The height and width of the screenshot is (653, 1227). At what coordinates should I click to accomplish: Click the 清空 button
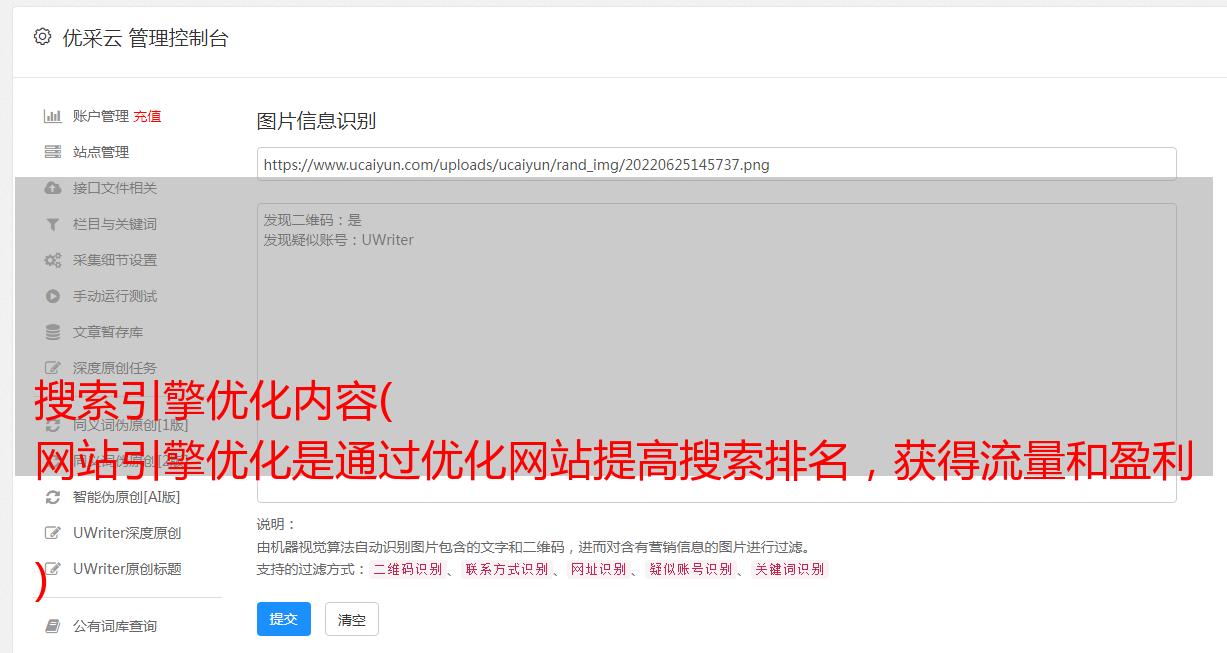pos(352,620)
